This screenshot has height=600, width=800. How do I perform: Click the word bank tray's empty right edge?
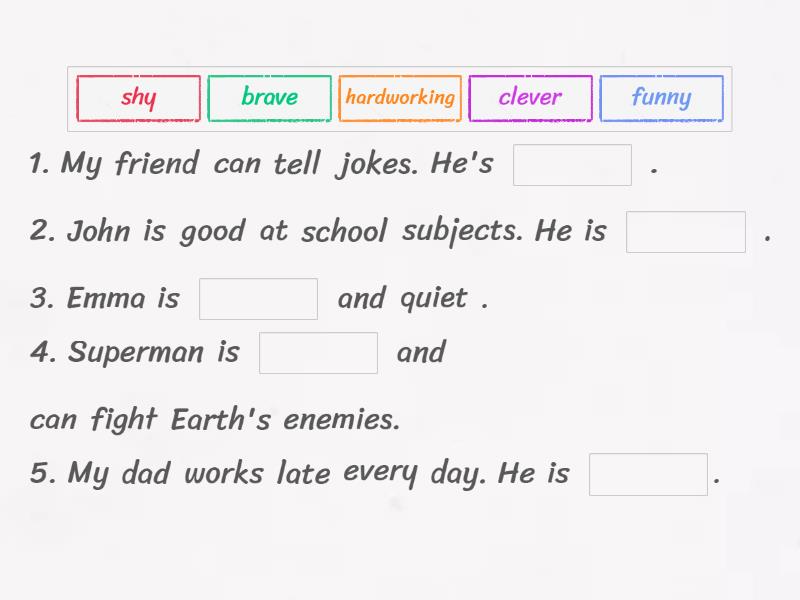pyautogui.click(x=727, y=98)
